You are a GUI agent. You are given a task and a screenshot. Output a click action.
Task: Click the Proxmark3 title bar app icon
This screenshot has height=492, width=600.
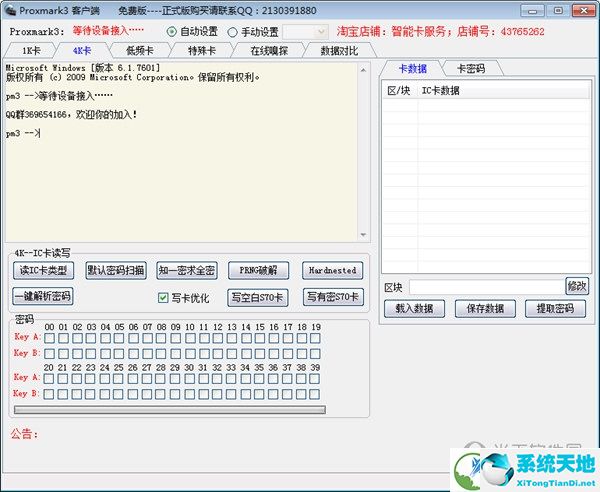coord(10,11)
